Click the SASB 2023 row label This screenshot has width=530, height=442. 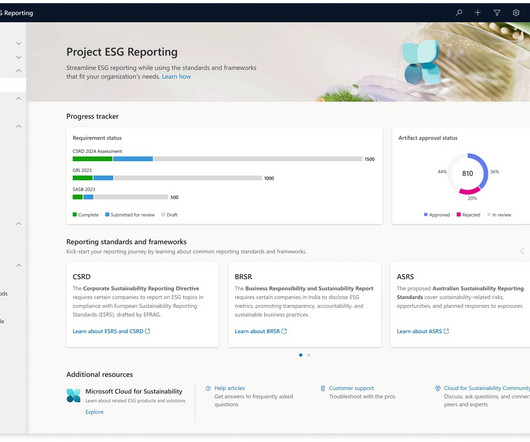(84, 189)
